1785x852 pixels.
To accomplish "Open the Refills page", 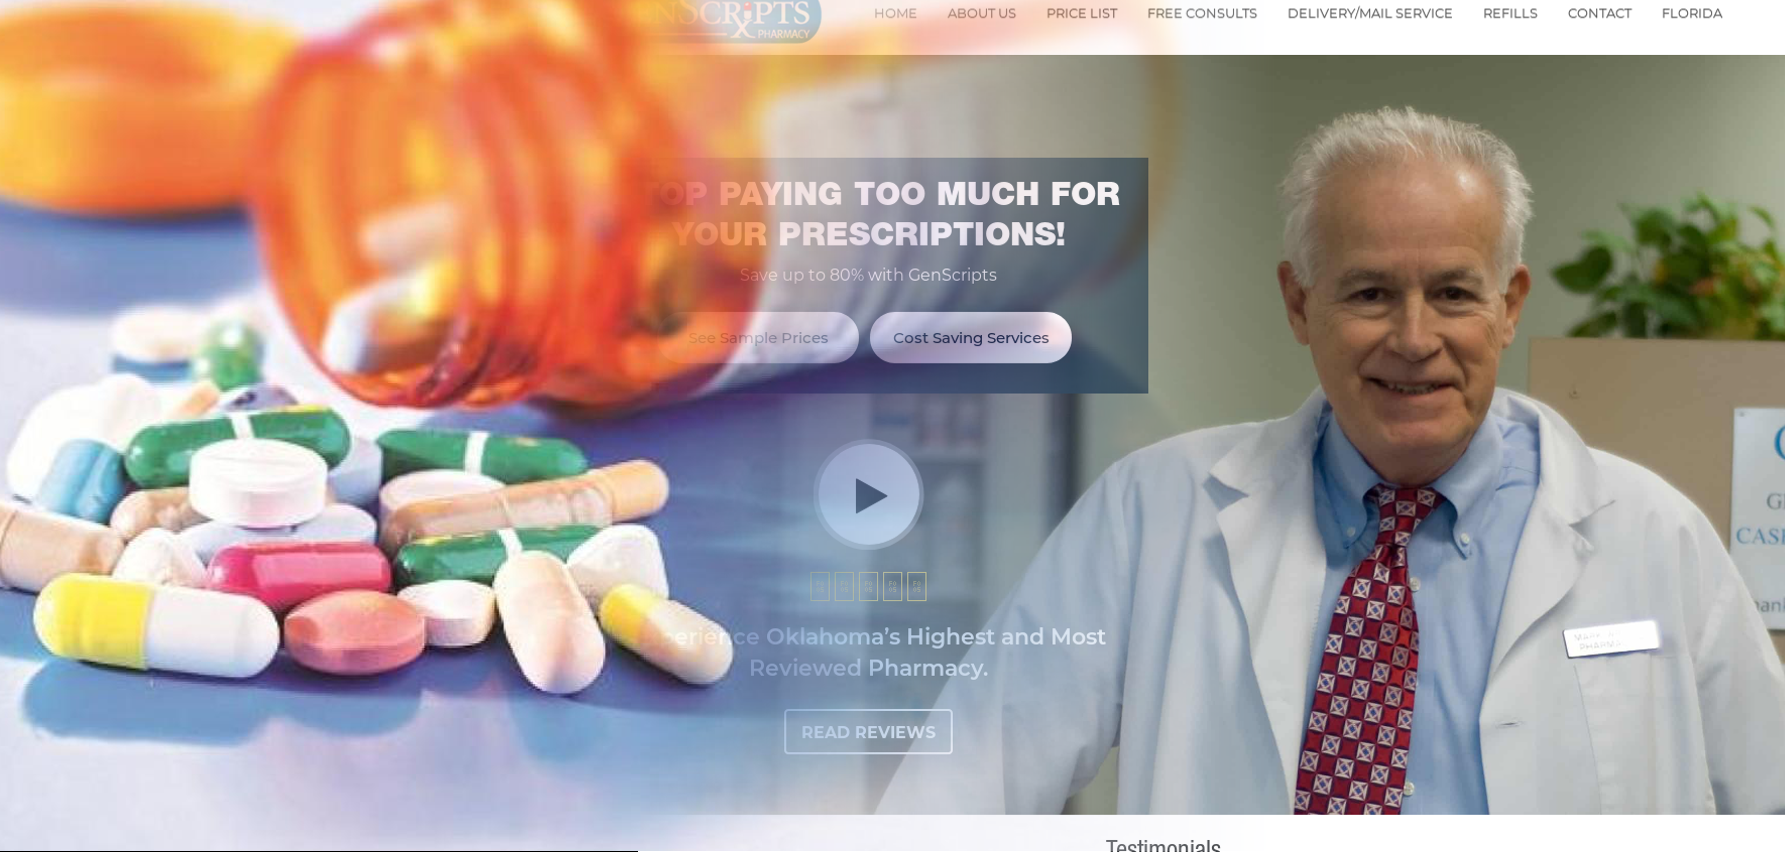I will pos(1510,14).
